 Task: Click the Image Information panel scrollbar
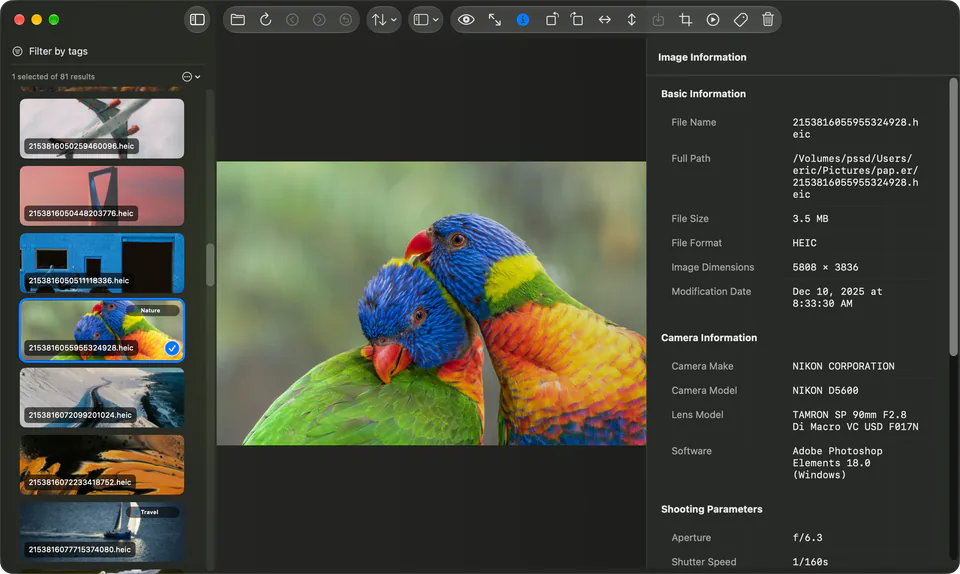coord(953,216)
